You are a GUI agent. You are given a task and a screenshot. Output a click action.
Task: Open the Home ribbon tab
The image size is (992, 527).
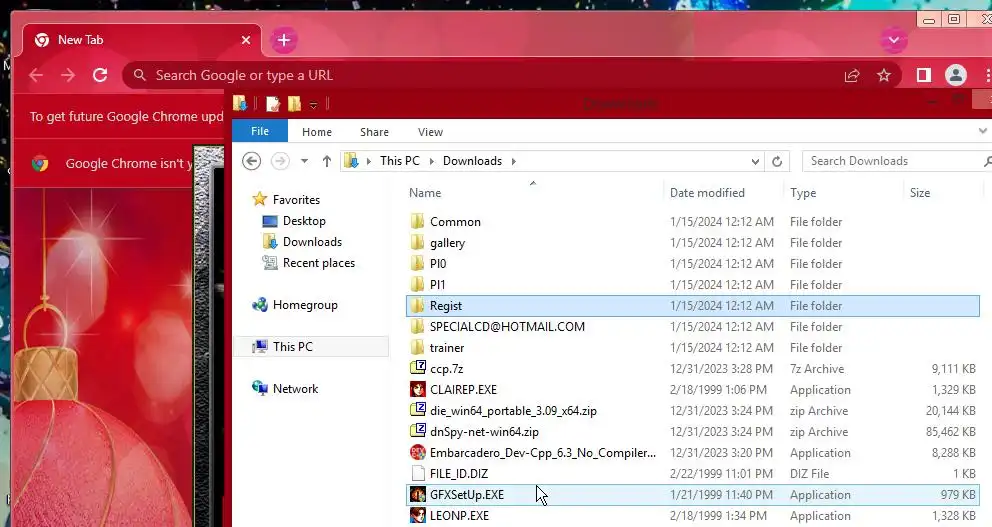point(317,132)
